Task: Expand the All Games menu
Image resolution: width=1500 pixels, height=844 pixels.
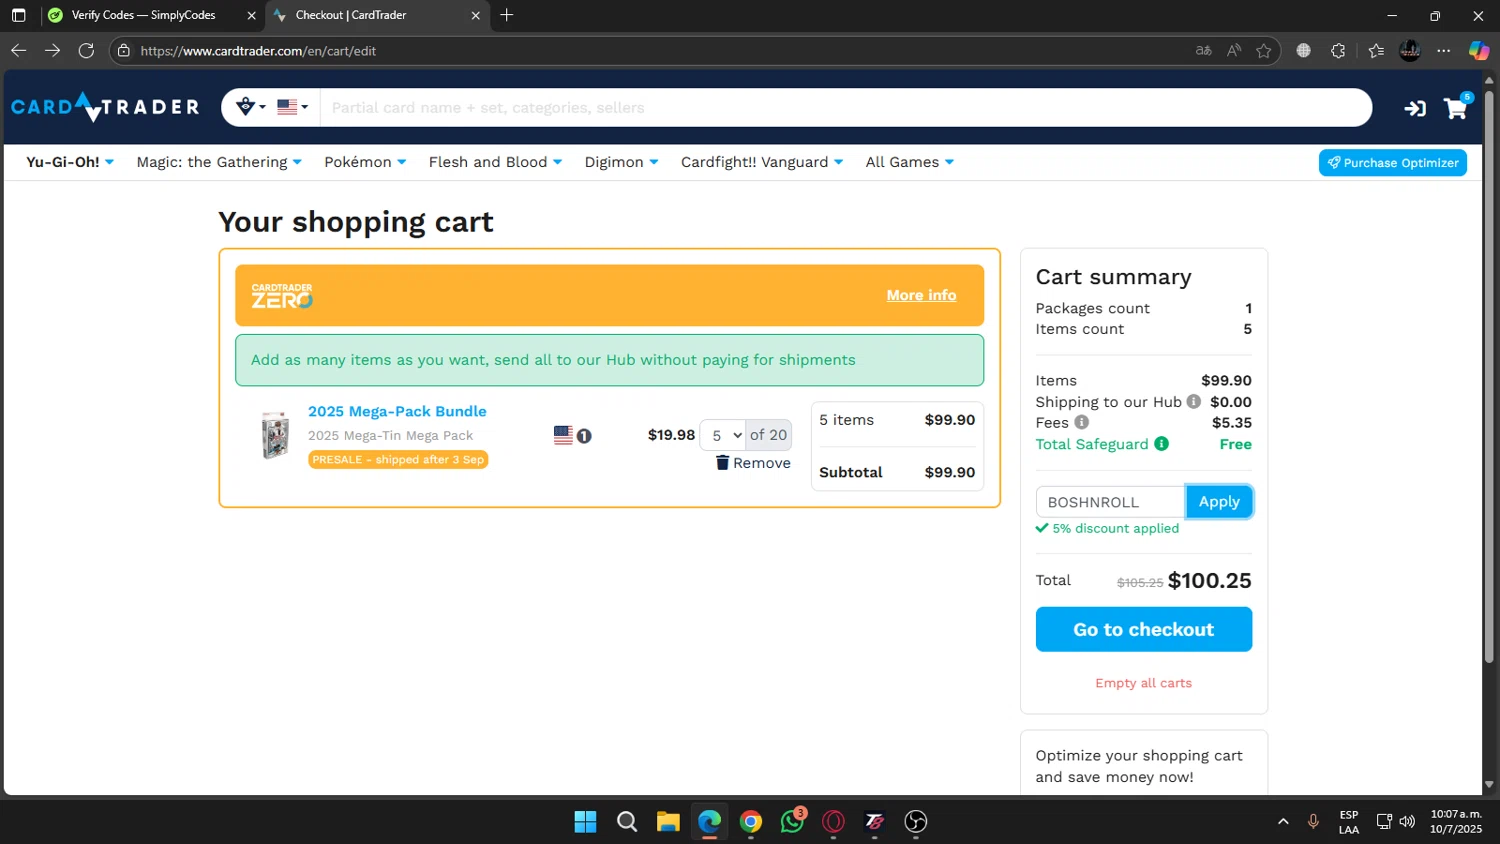Action: 909,162
